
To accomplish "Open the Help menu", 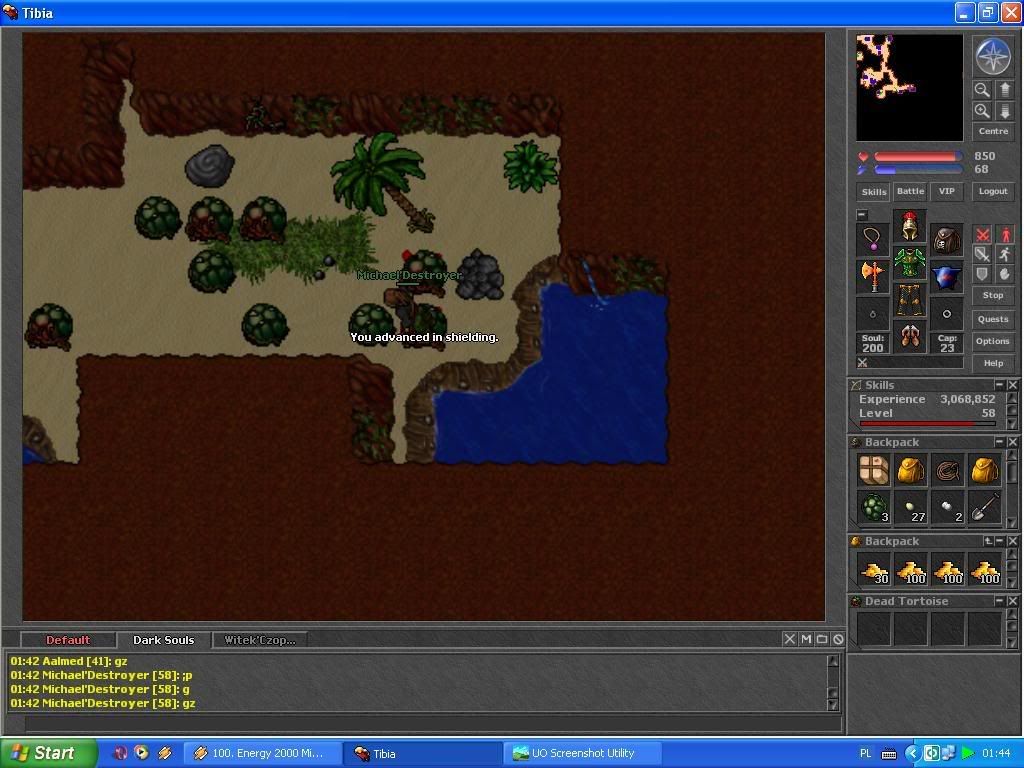I will (x=993, y=364).
